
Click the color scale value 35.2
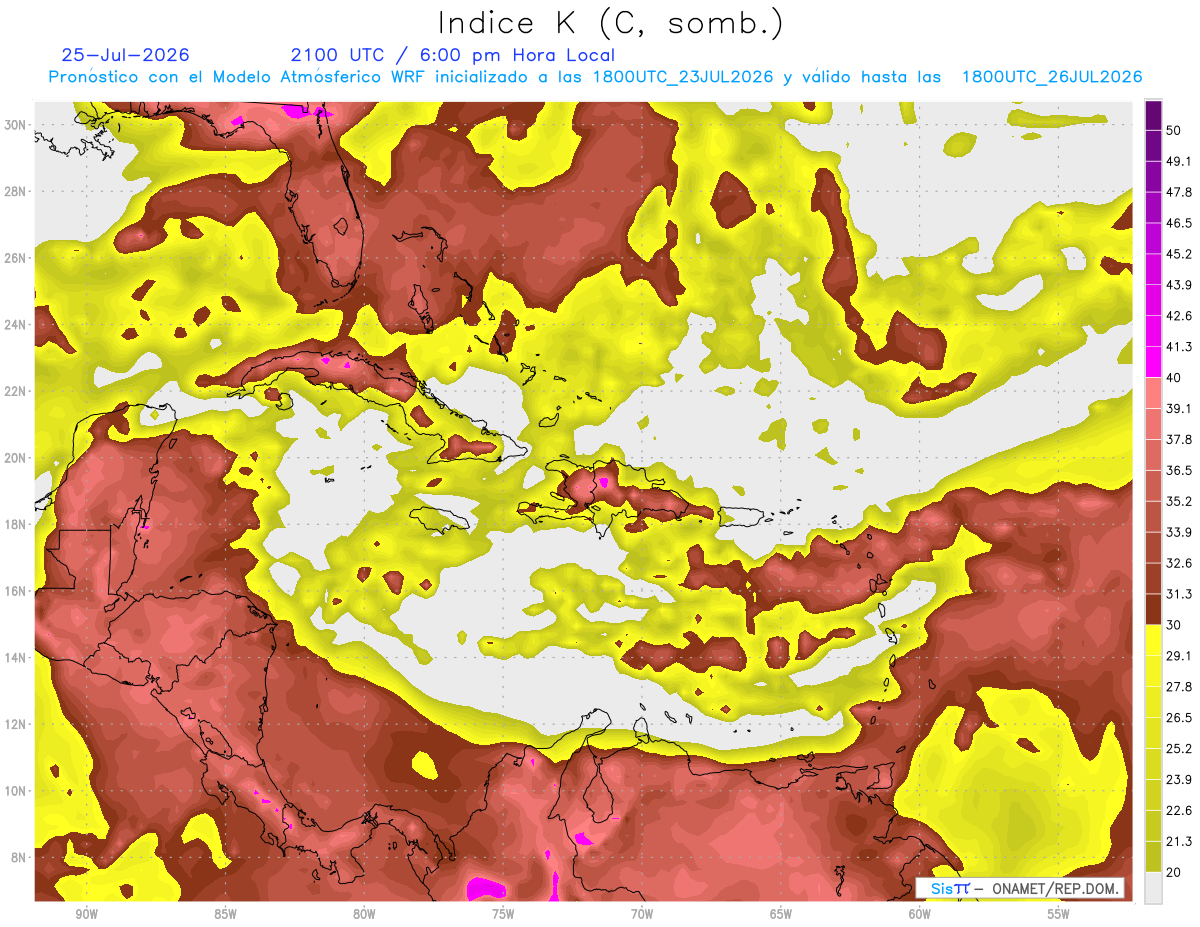pyautogui.click(x=1179, y=501)
